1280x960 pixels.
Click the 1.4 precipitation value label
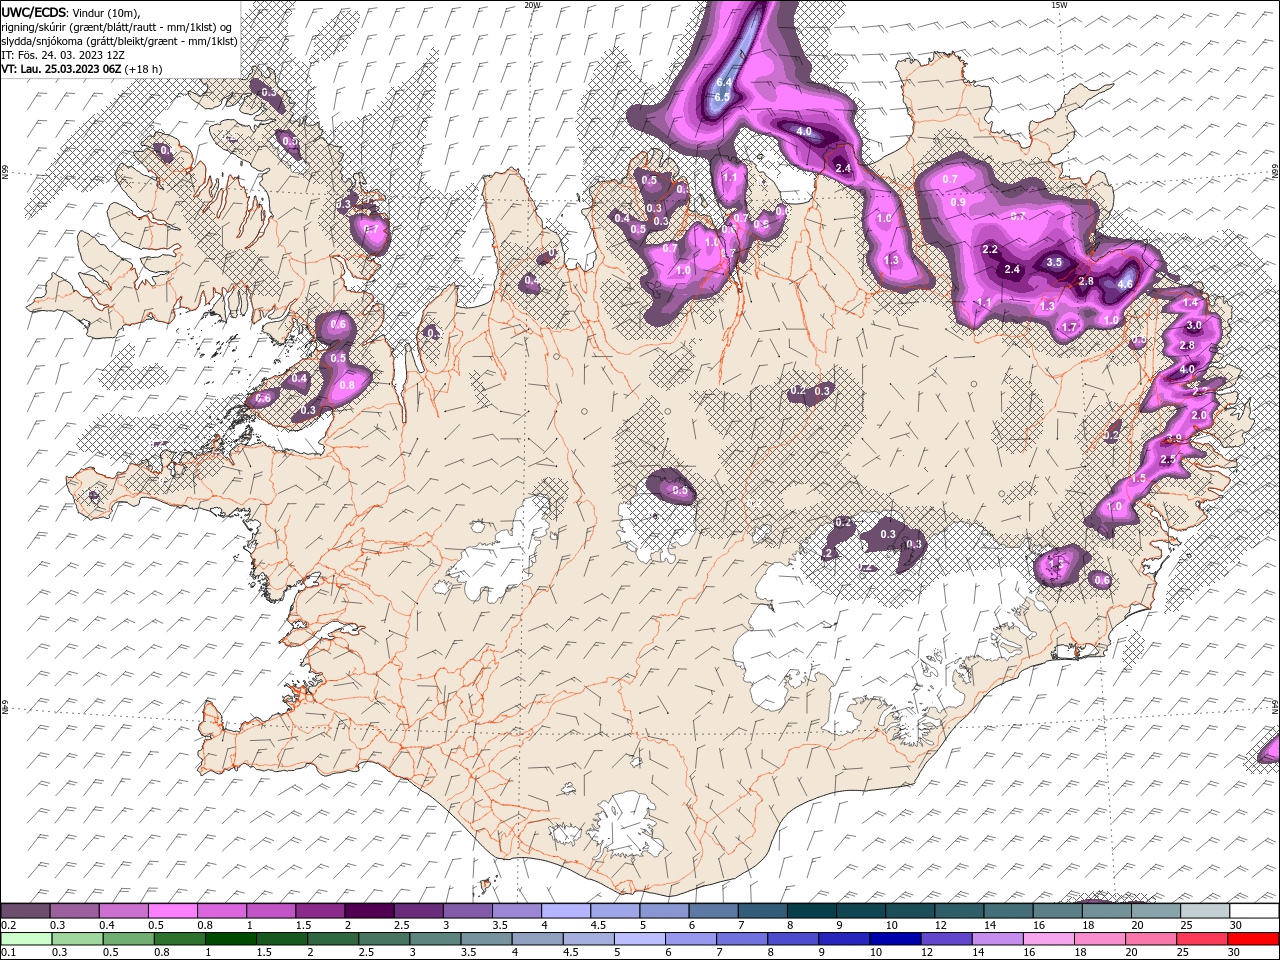1190,303
